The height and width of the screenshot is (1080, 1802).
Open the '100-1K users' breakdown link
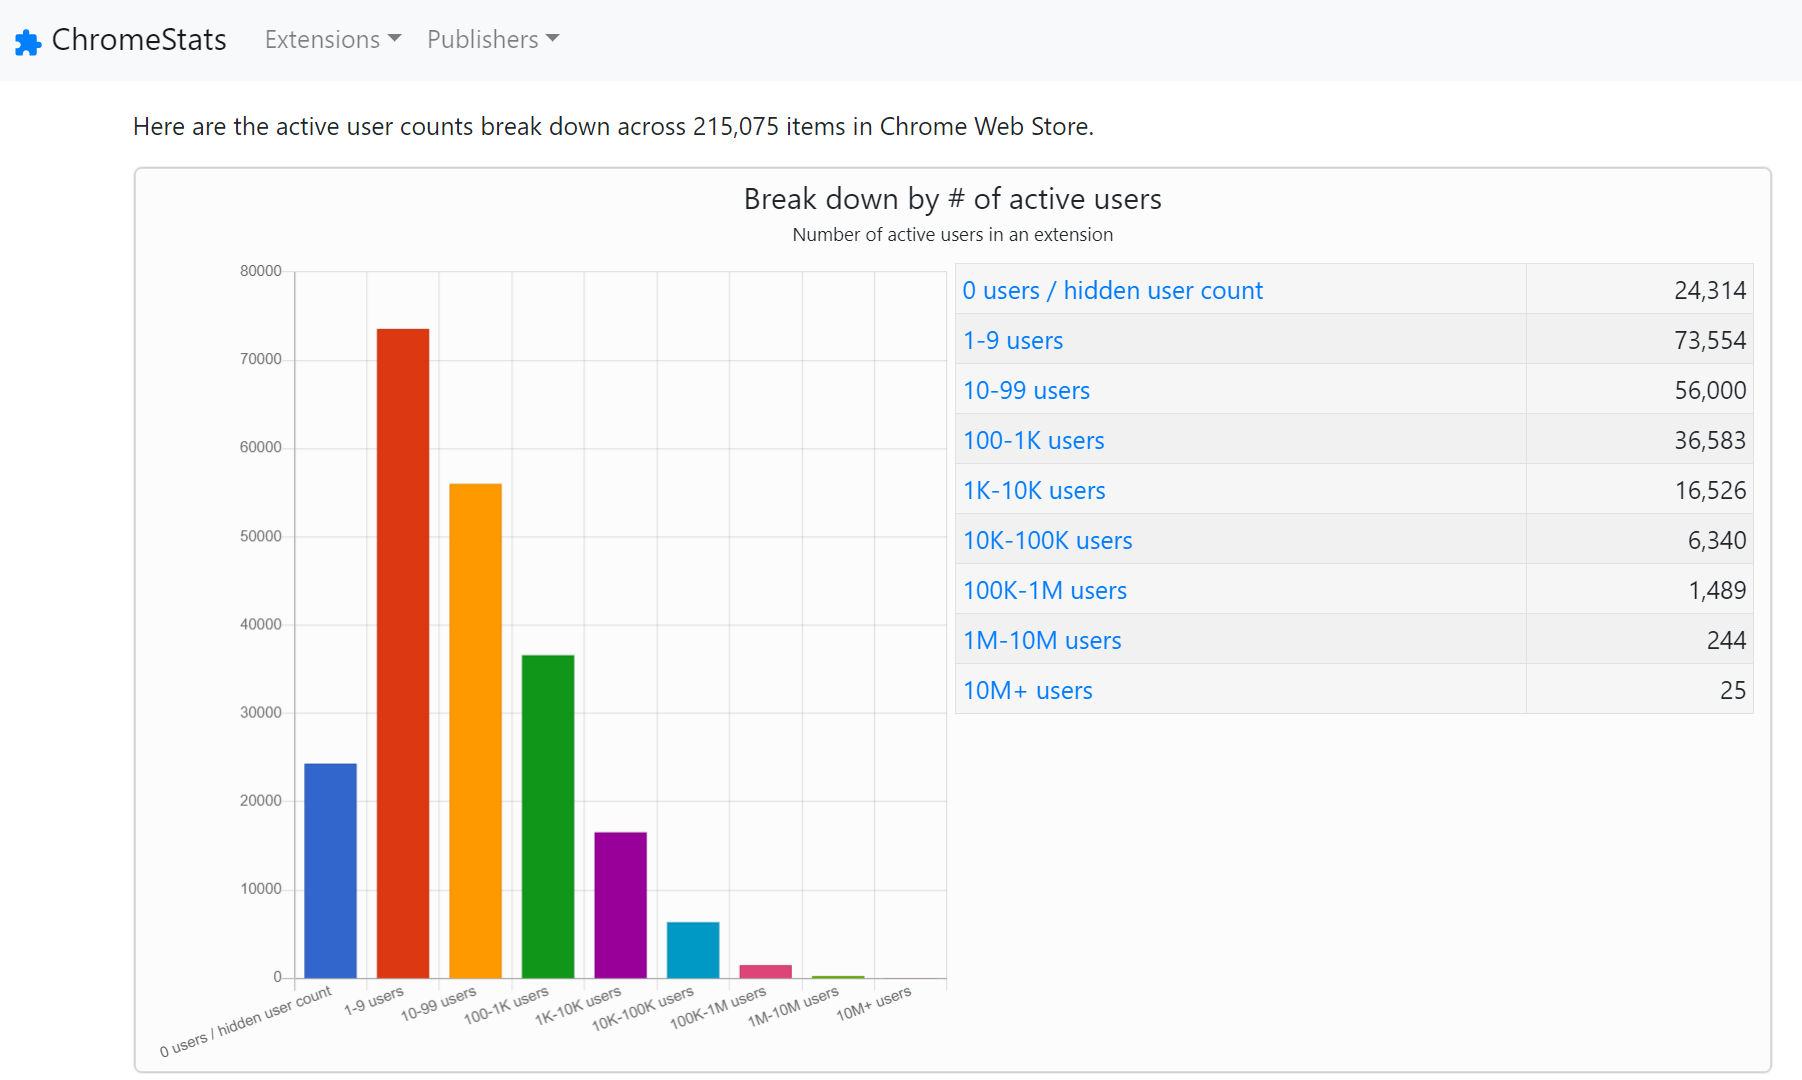click(x=1033, y=440)
